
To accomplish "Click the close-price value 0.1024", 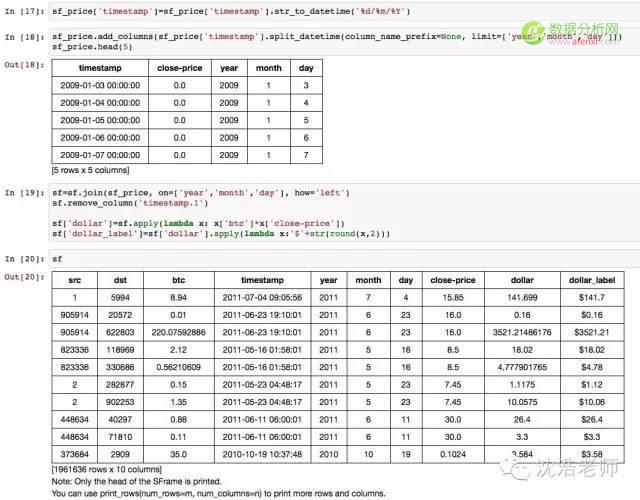I will point(453,454).
